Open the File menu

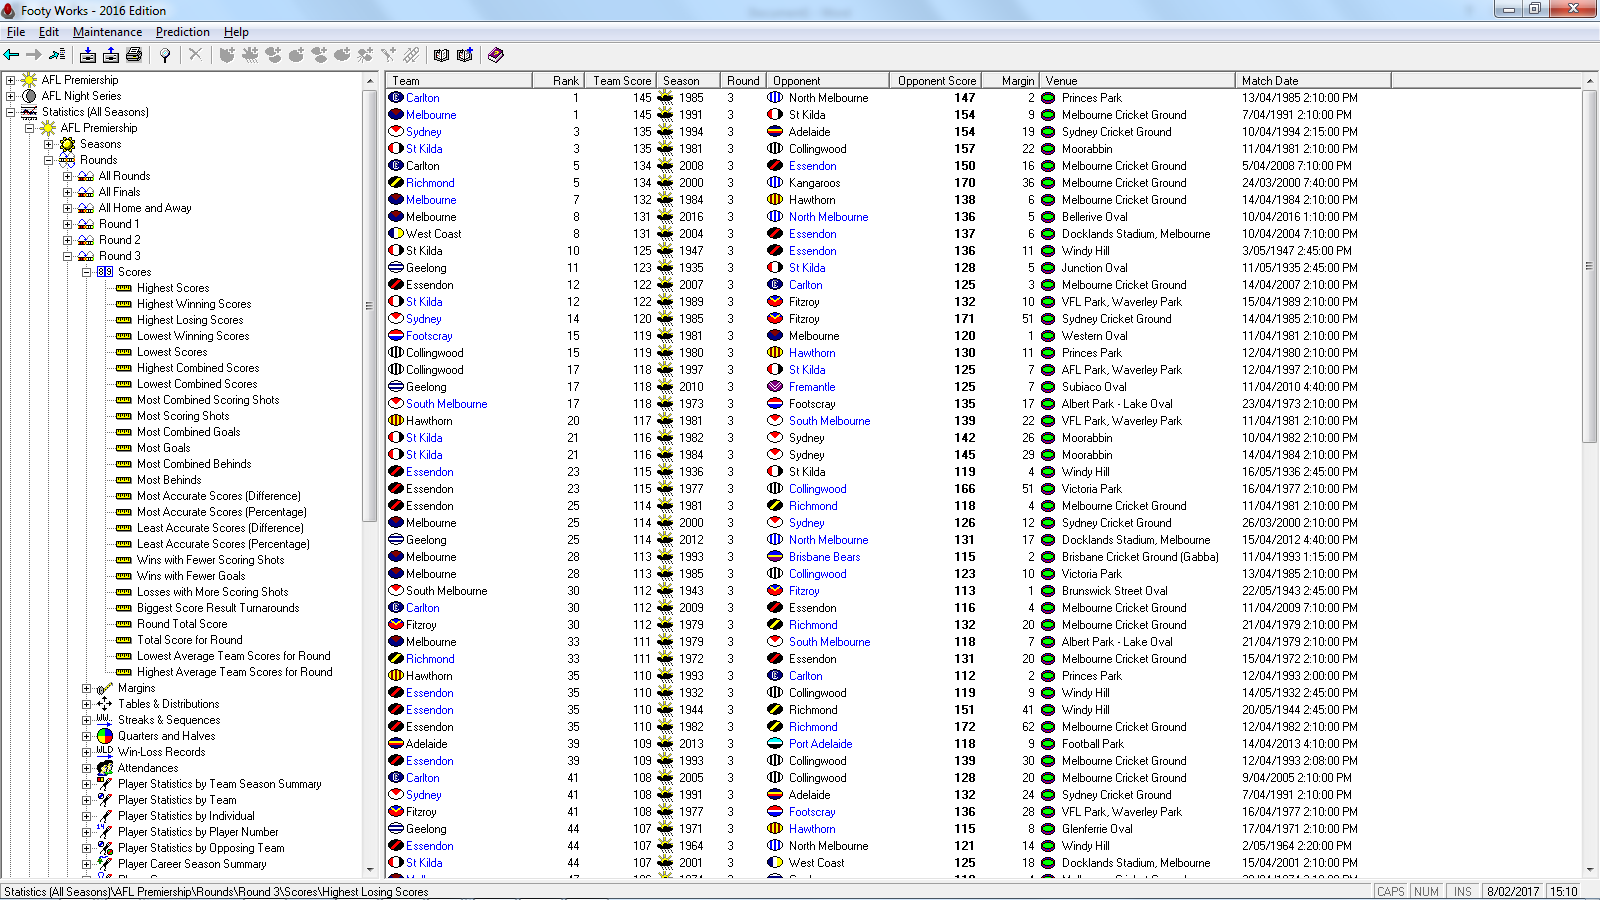[16, 32]
